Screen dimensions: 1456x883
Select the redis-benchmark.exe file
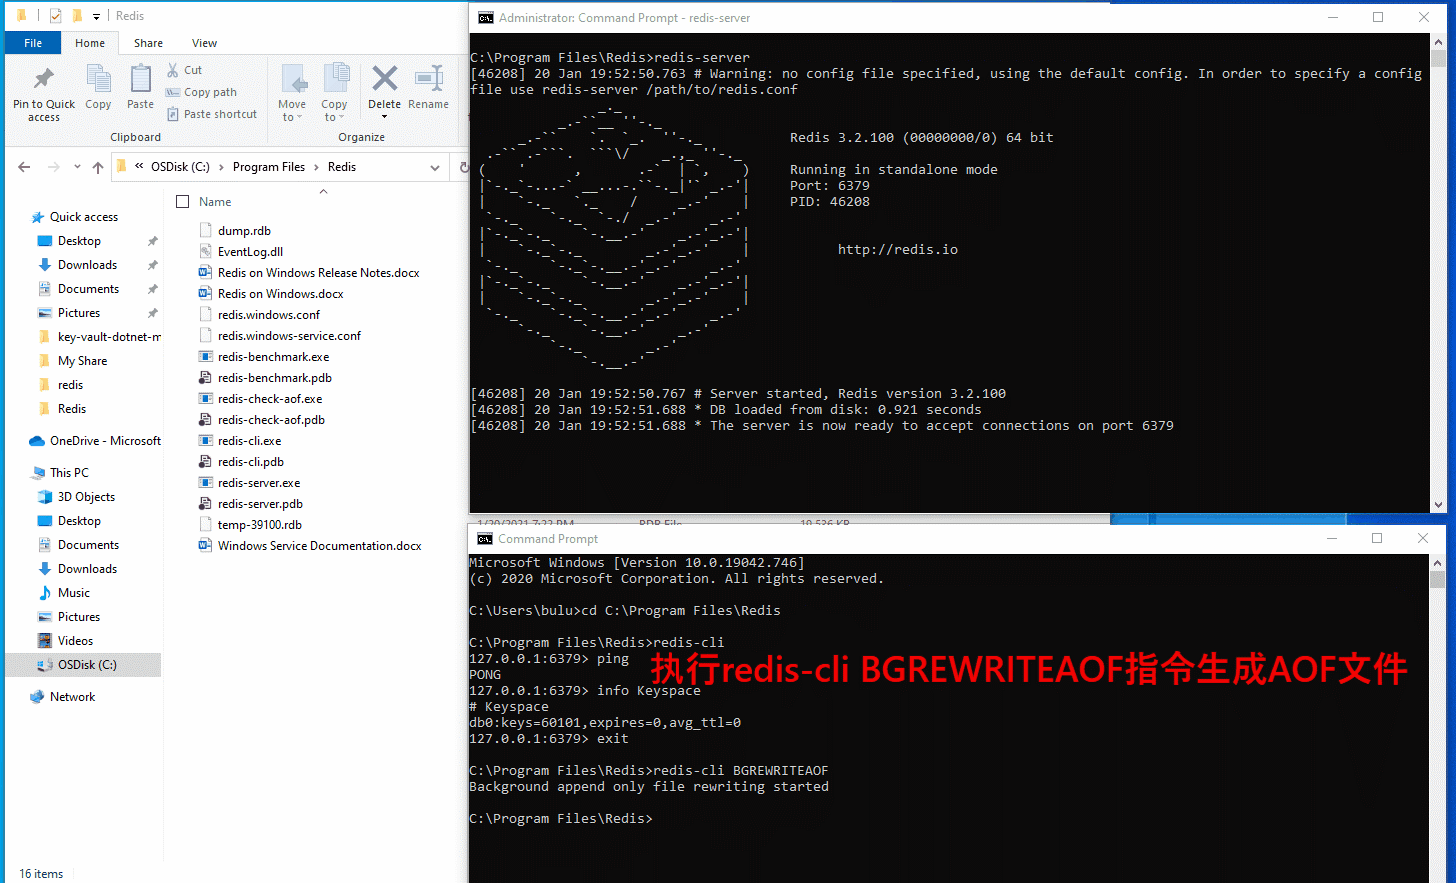[273, 357]
